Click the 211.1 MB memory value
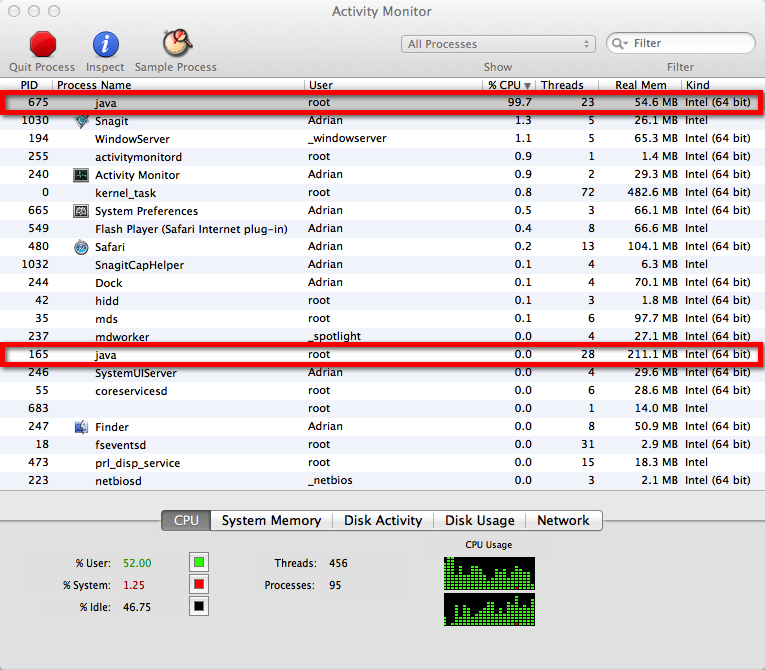The width and height of the screenshot is (765, 670). [652, 354]
